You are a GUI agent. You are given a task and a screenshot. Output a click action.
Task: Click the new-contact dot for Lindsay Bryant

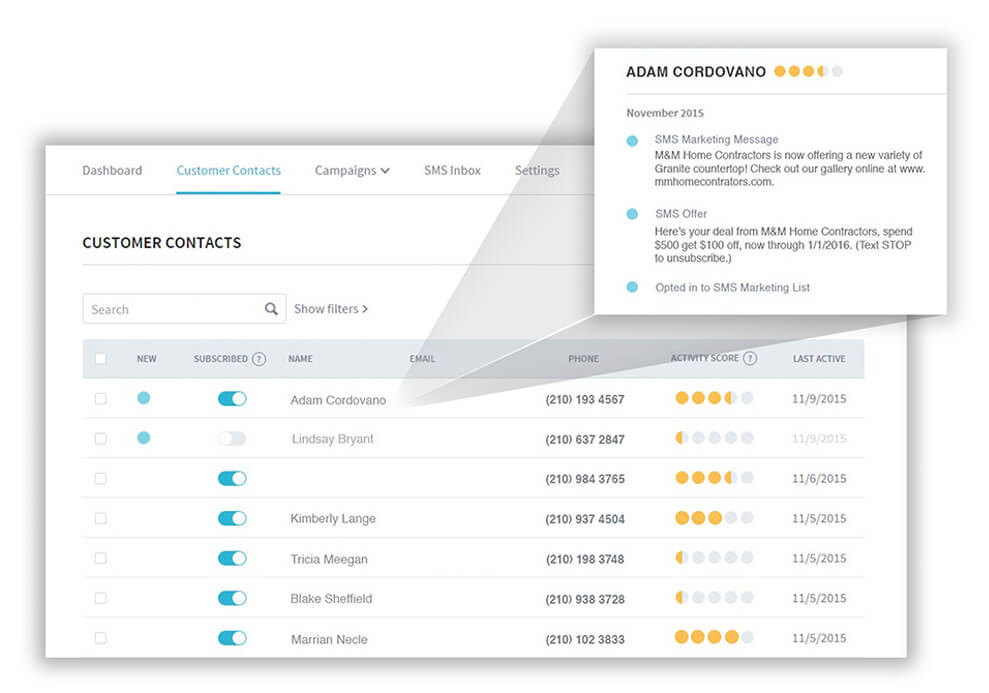click(144, 438)
